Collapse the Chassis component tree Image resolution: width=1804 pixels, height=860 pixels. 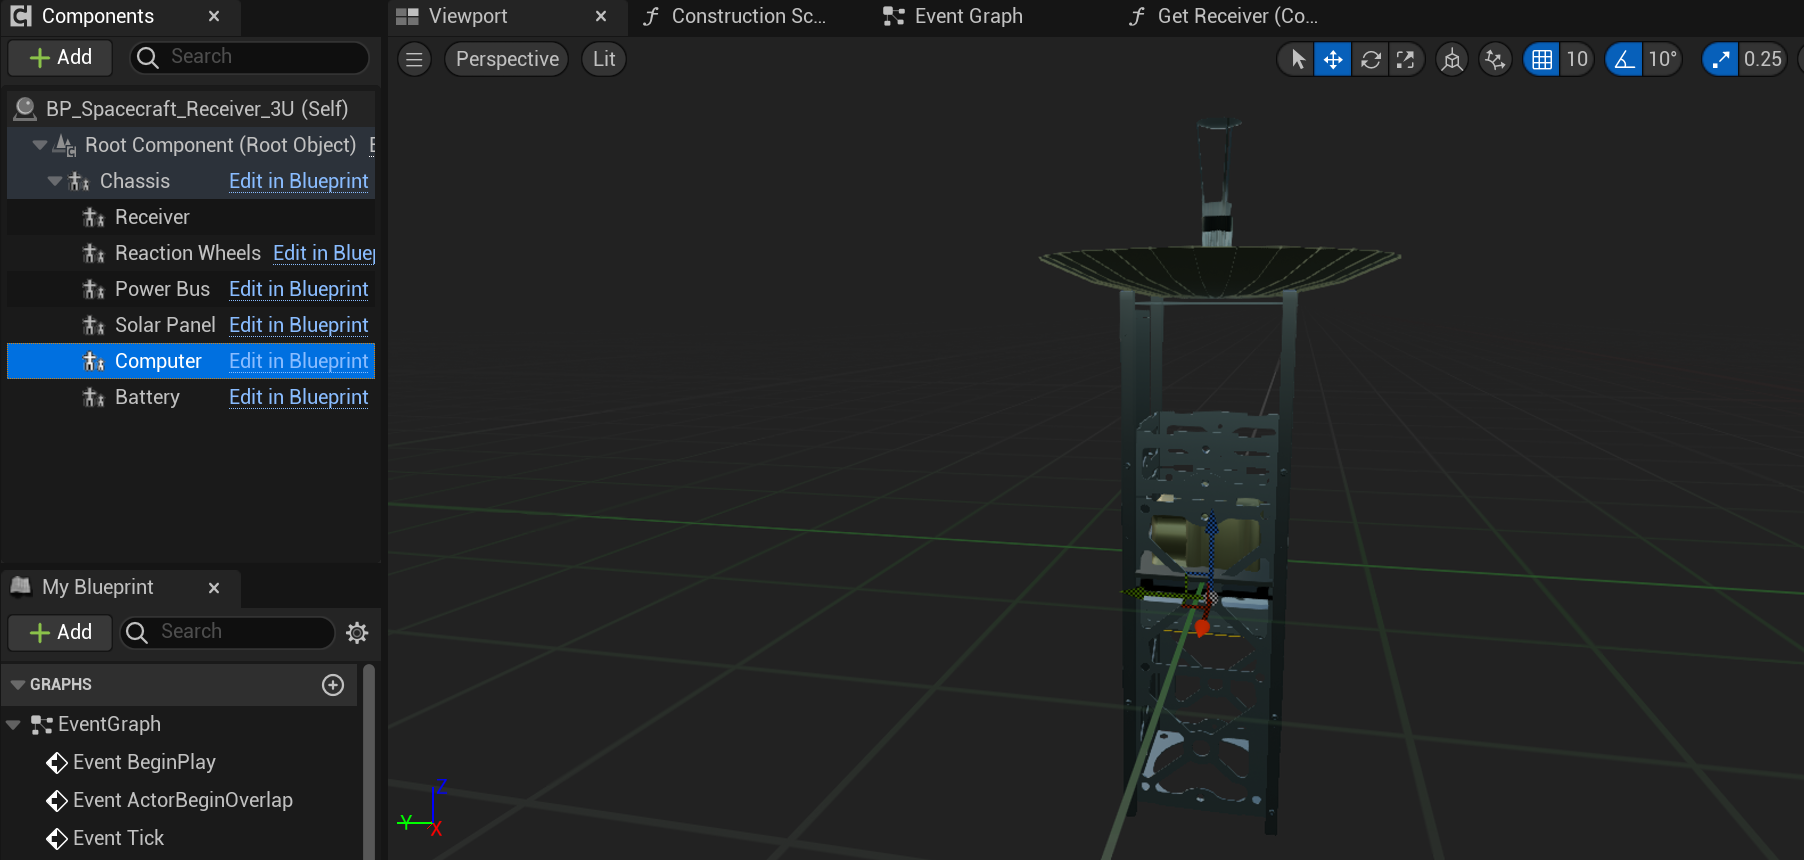(x=55, y=181)
